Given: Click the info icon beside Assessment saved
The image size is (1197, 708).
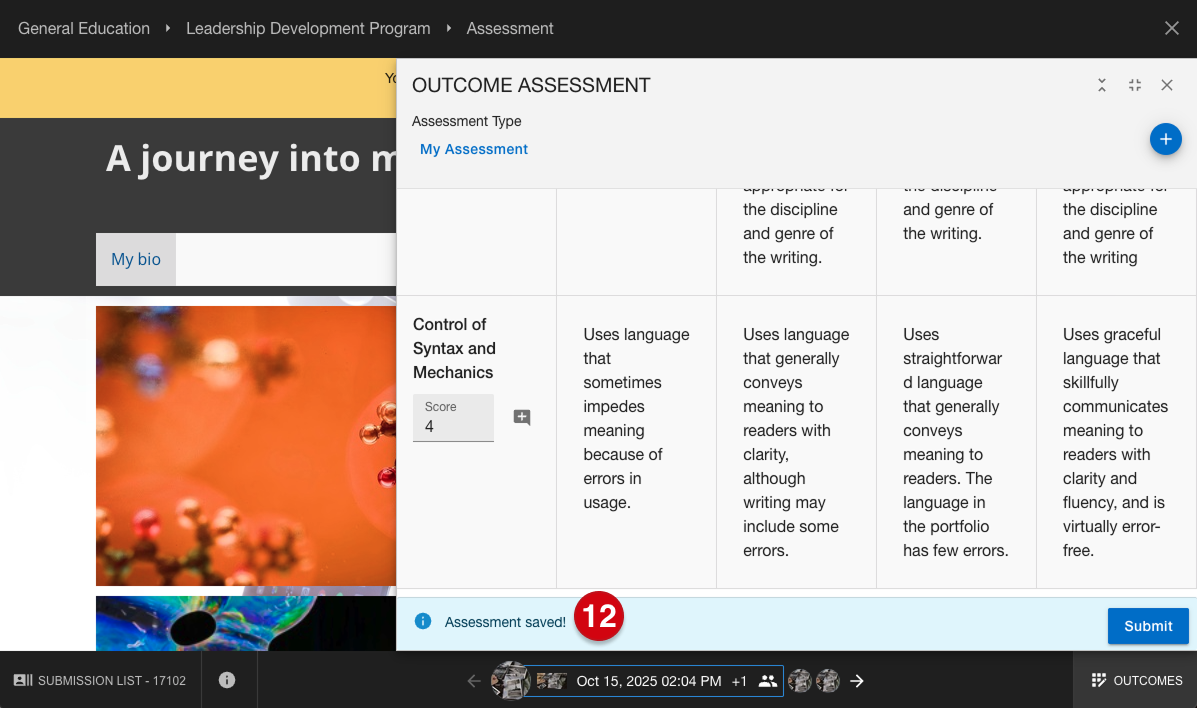Looking at the screenshot, I should click(423, 621).
